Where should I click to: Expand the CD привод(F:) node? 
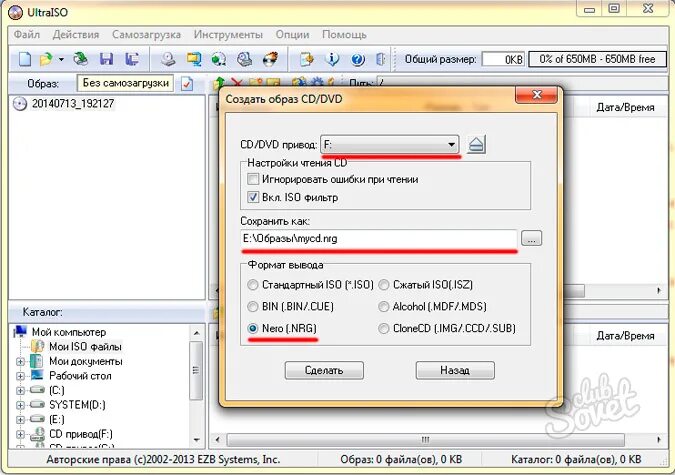[20, 434]
